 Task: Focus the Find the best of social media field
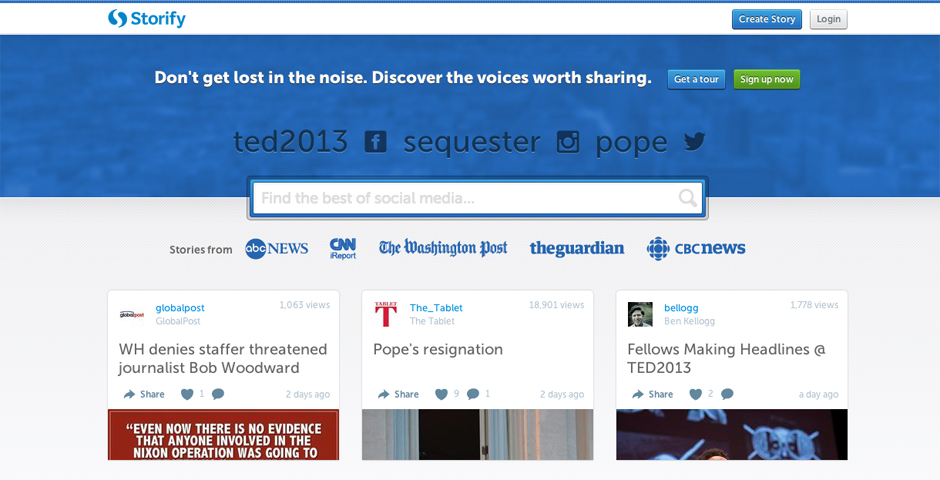click(478, 198)
